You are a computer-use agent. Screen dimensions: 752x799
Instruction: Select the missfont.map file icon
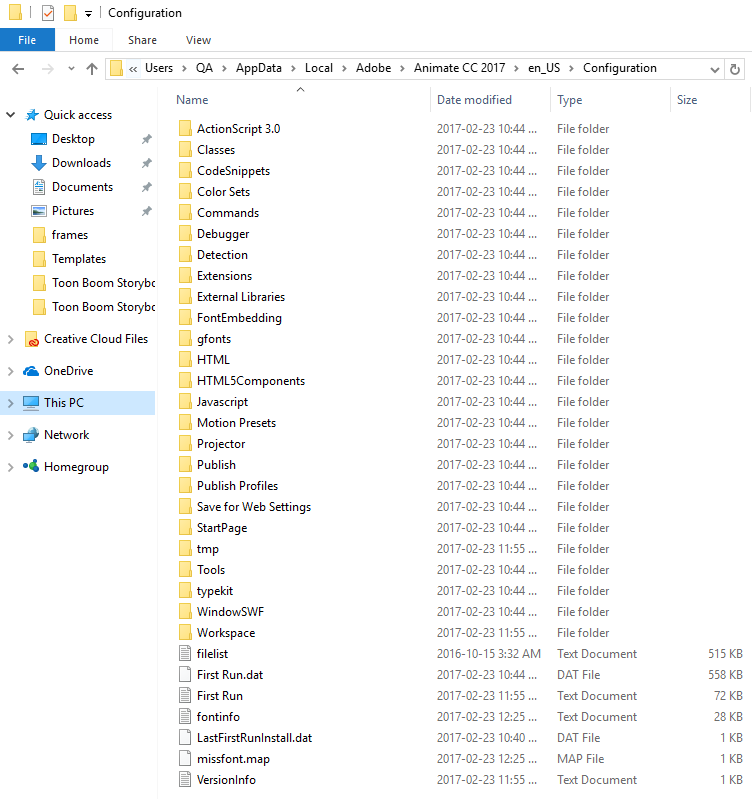click(184, 759)
